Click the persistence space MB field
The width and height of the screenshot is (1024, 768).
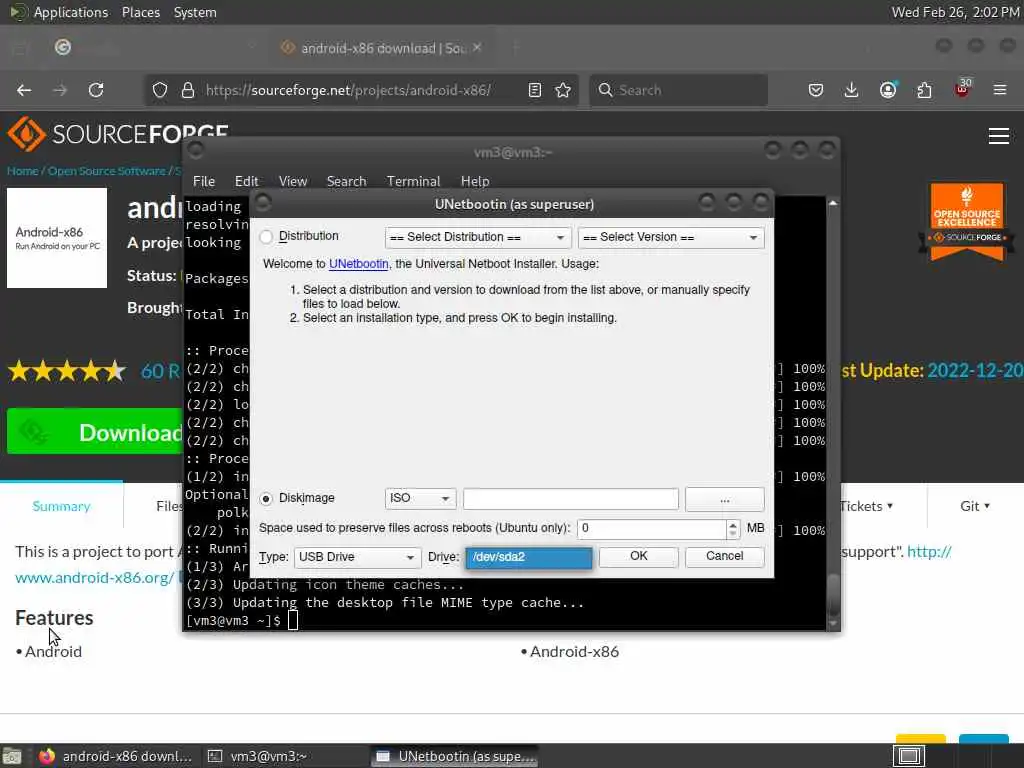(652, 528)
